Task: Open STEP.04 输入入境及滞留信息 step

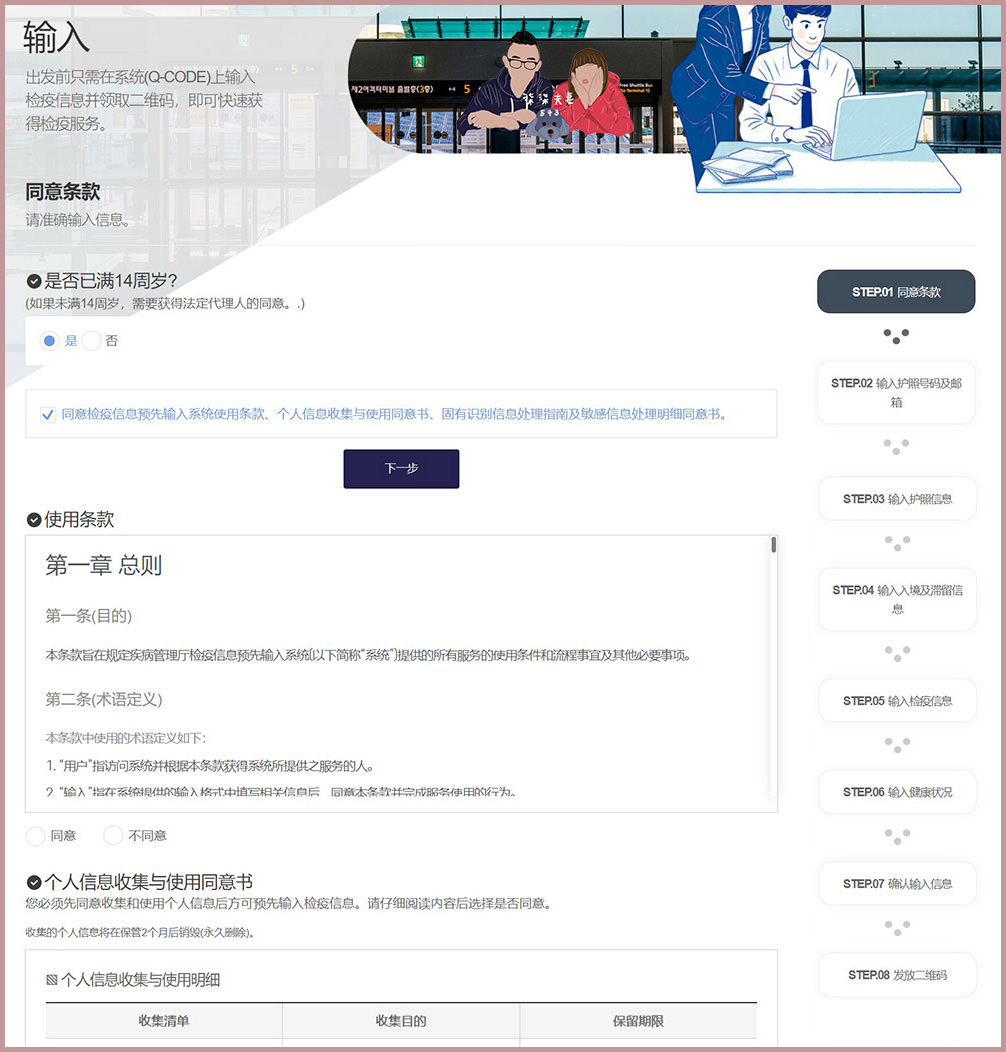Action: pyautogui.click(x=897, y=599)
